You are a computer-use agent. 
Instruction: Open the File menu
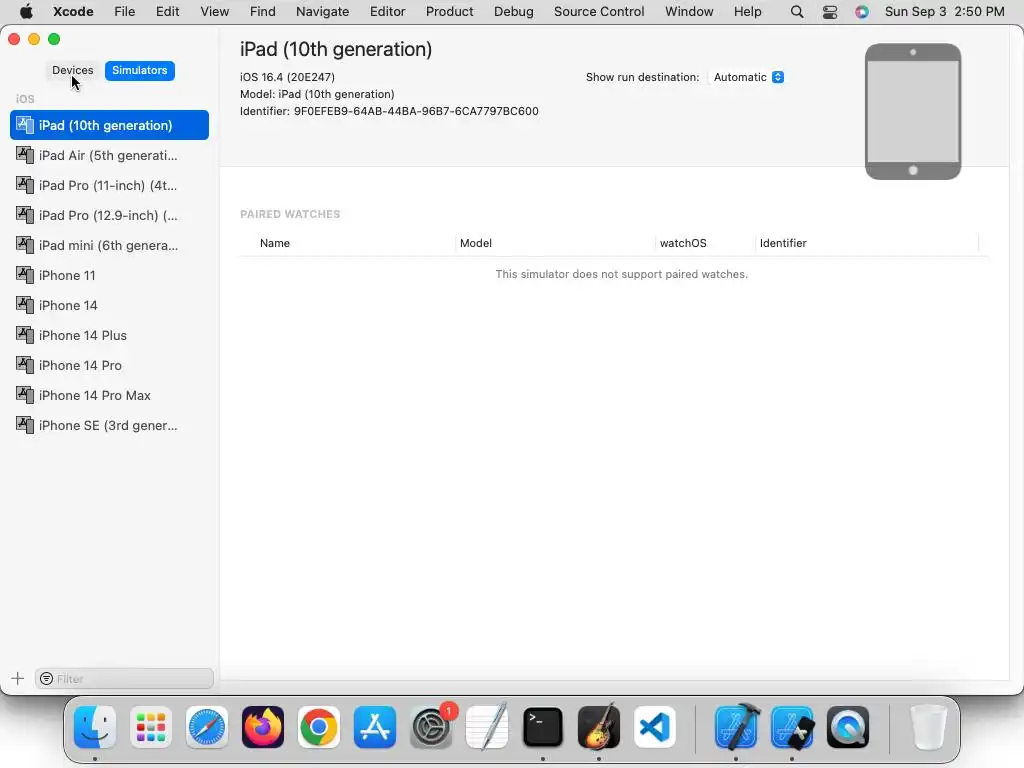tap(124, 12)
